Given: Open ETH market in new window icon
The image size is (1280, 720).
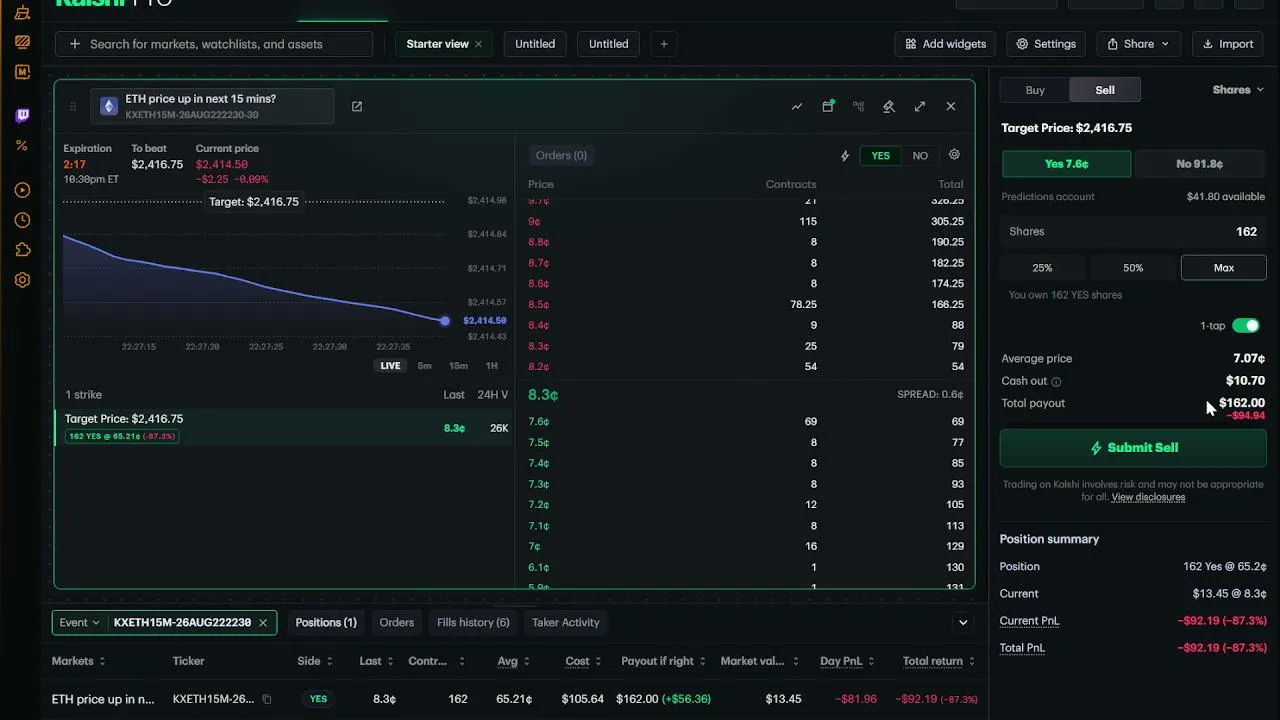Looking at the screenshot, I should click(357, 106).
